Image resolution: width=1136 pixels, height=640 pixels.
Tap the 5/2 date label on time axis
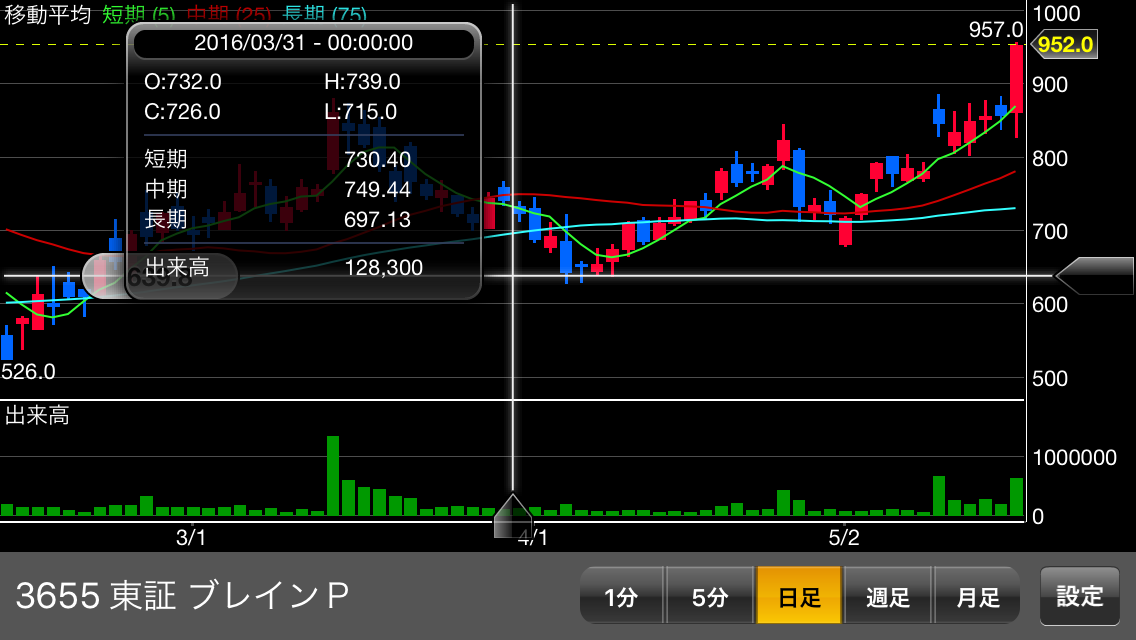click(x=844, y=537)
